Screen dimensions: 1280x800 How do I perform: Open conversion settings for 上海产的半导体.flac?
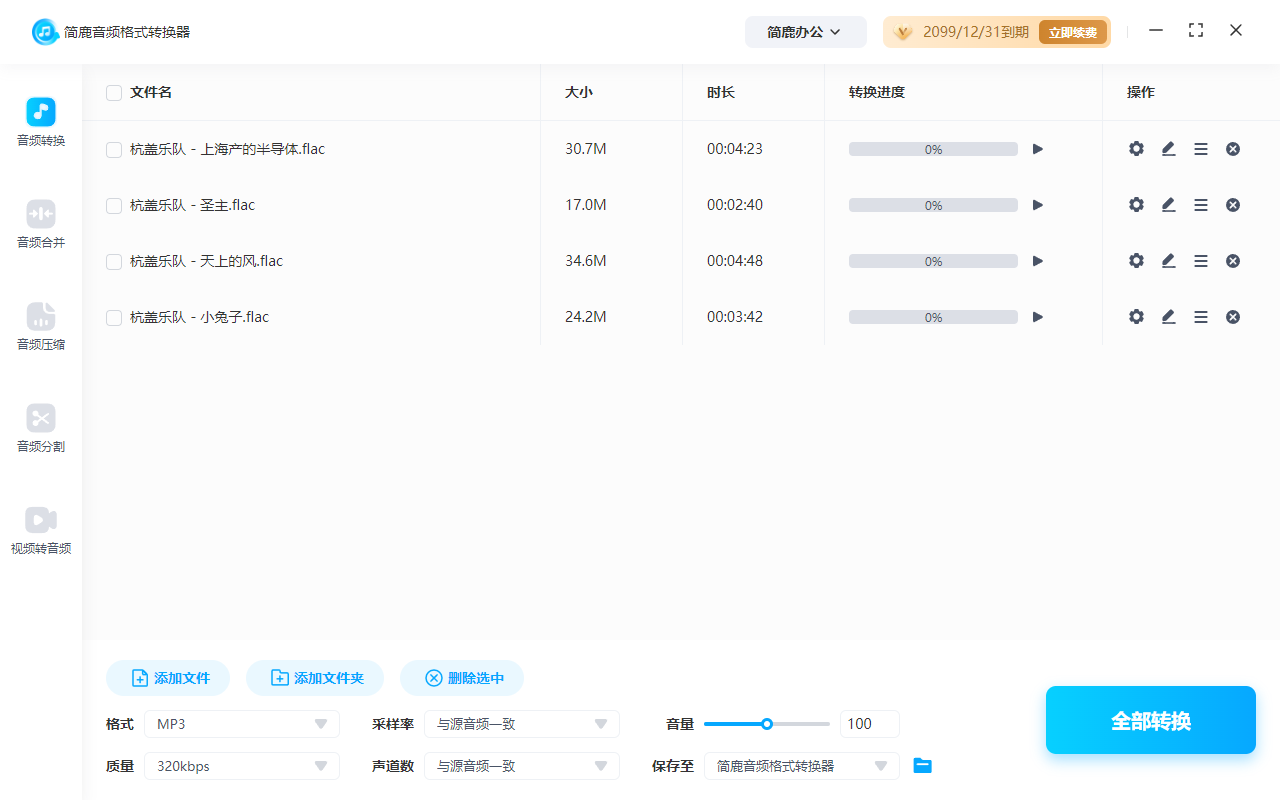(x=1136, y=148)
